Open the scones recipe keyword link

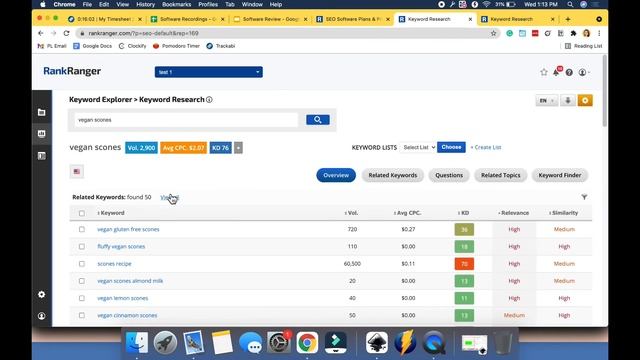pos(114,264)
